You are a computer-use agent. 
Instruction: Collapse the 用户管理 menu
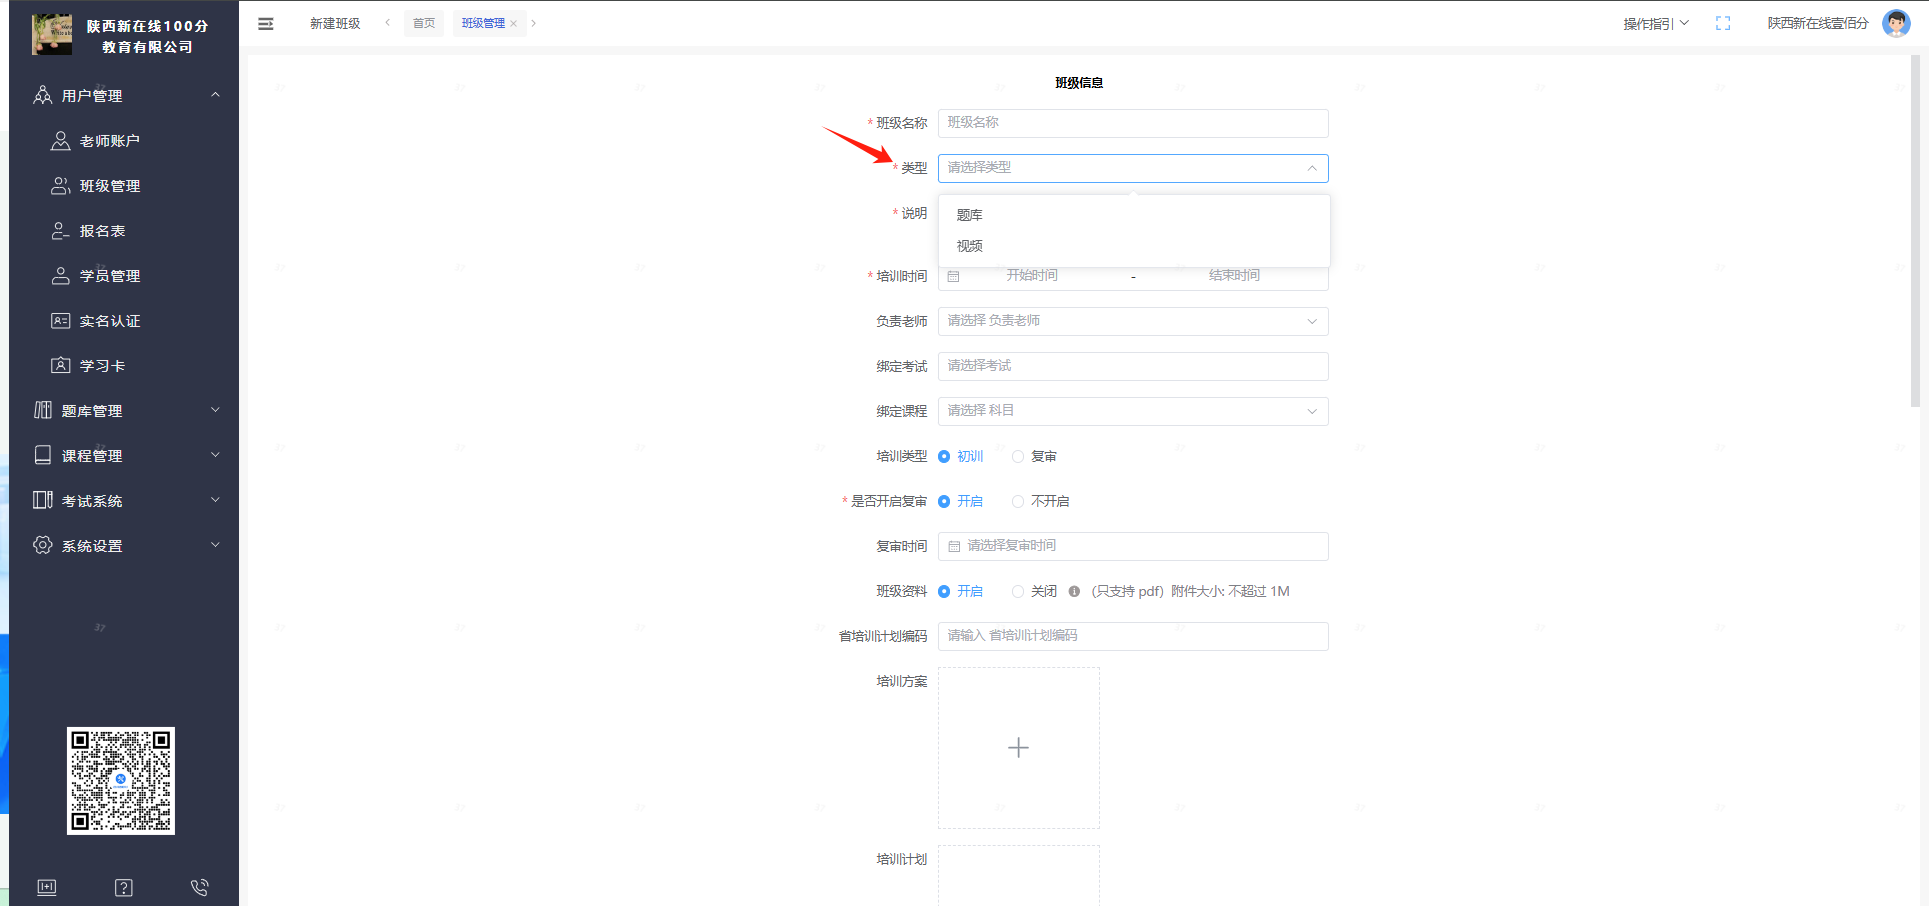[215, 95]
